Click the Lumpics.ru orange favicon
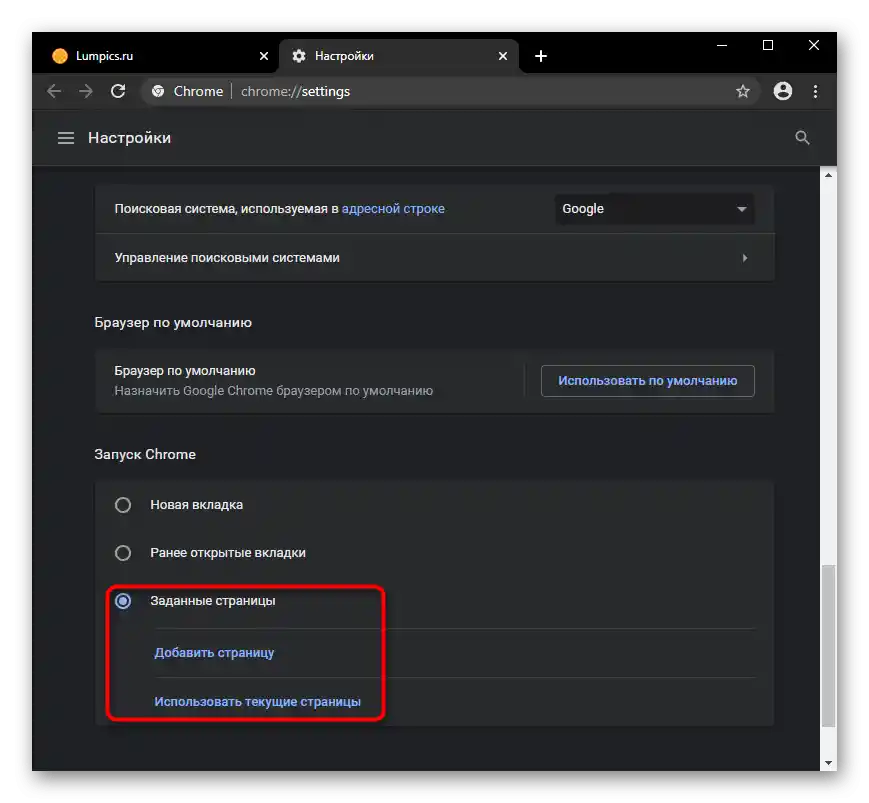869x803 pixels. pos(60,56)
